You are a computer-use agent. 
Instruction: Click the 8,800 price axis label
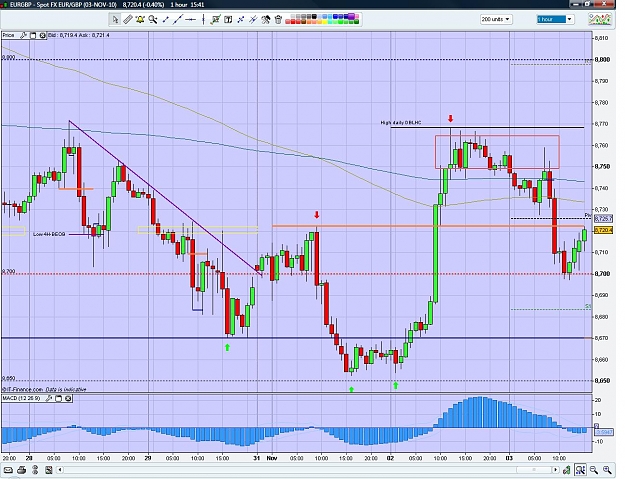click(x=602, y=60)
